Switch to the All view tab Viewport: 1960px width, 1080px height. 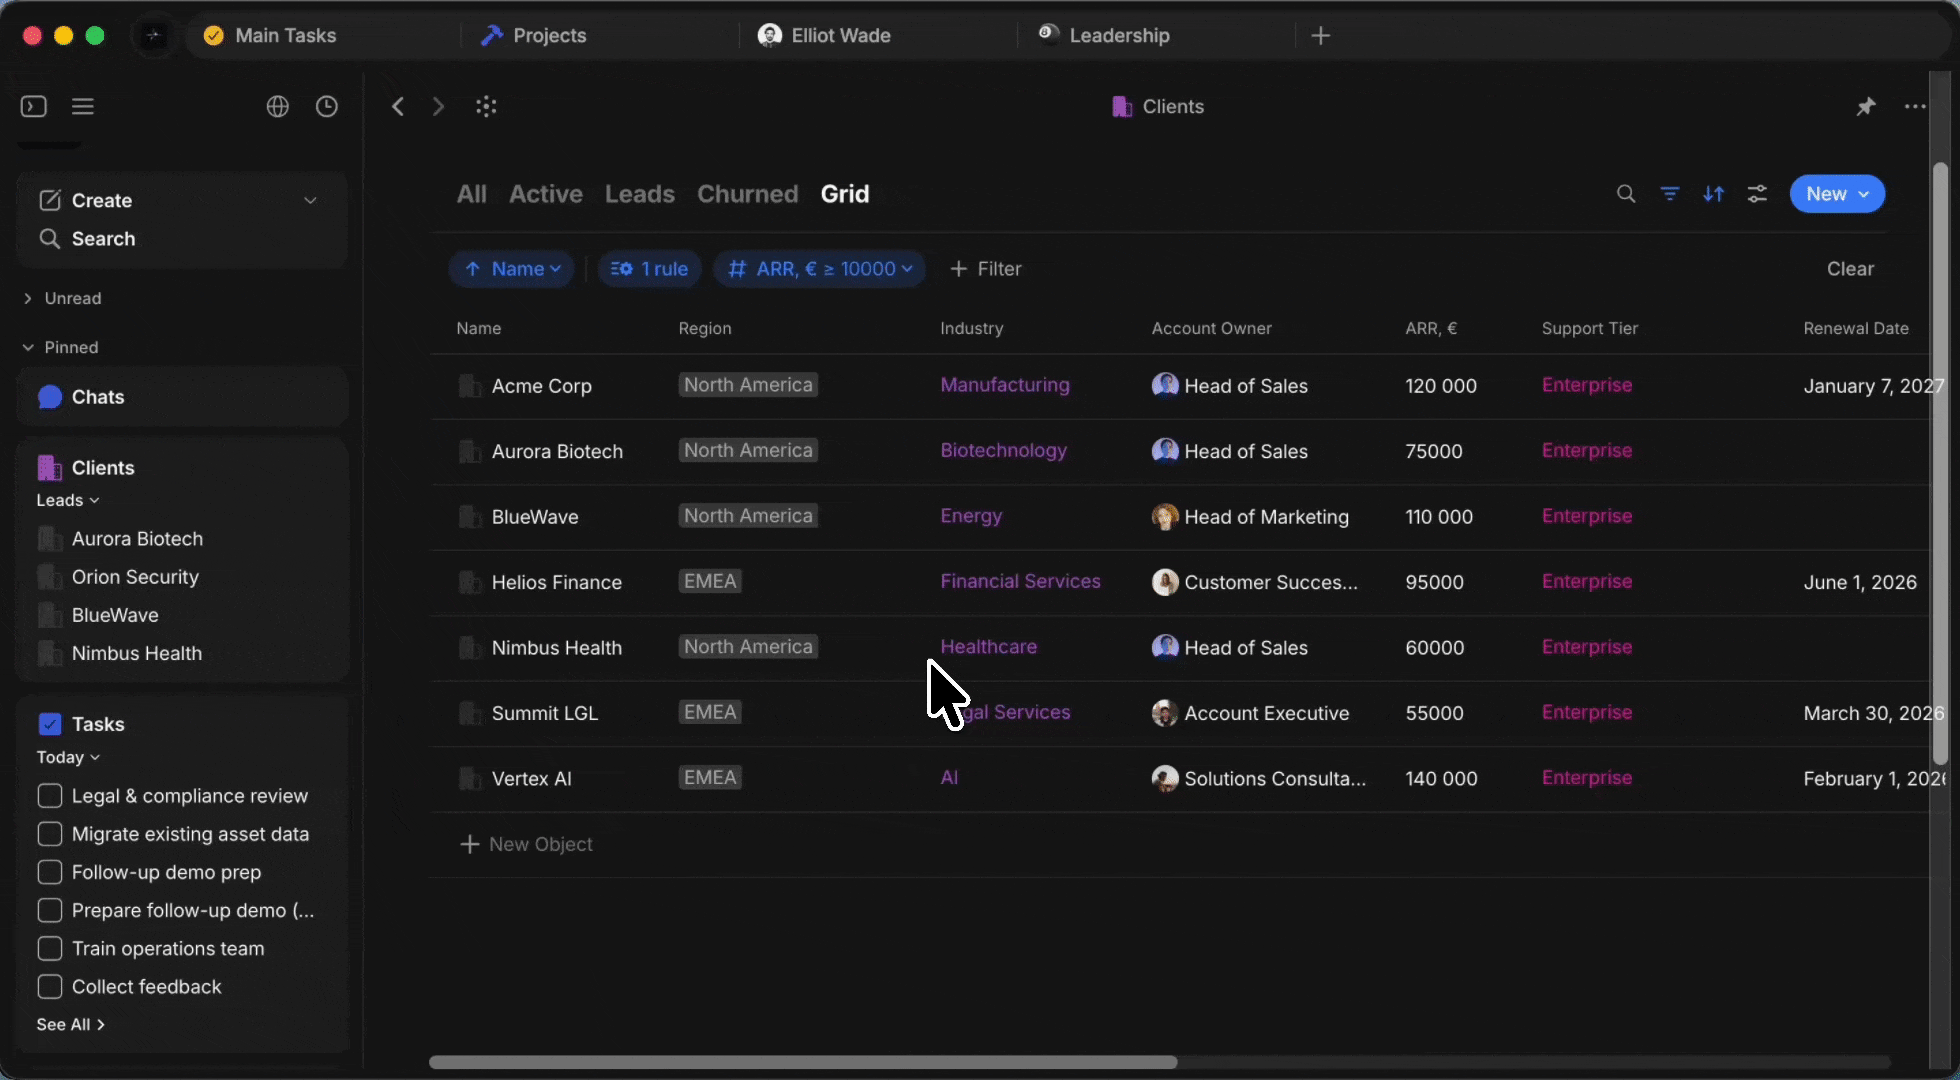472,194
